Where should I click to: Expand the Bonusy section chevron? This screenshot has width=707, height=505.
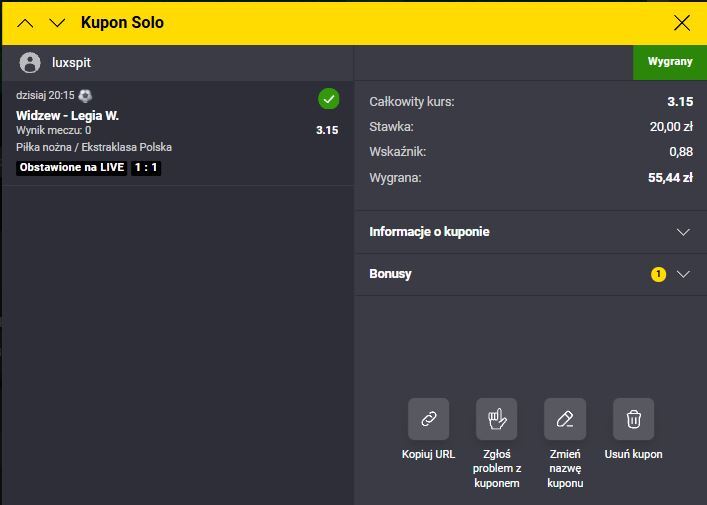pos(683,274)
